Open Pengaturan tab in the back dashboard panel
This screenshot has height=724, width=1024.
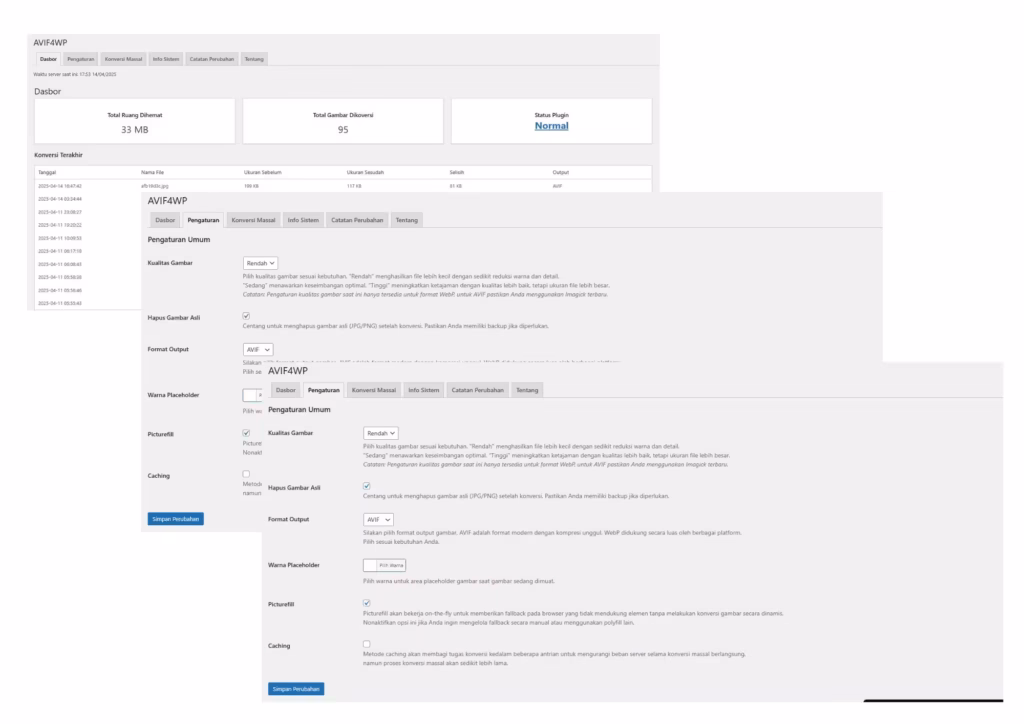tap(80, 59)
